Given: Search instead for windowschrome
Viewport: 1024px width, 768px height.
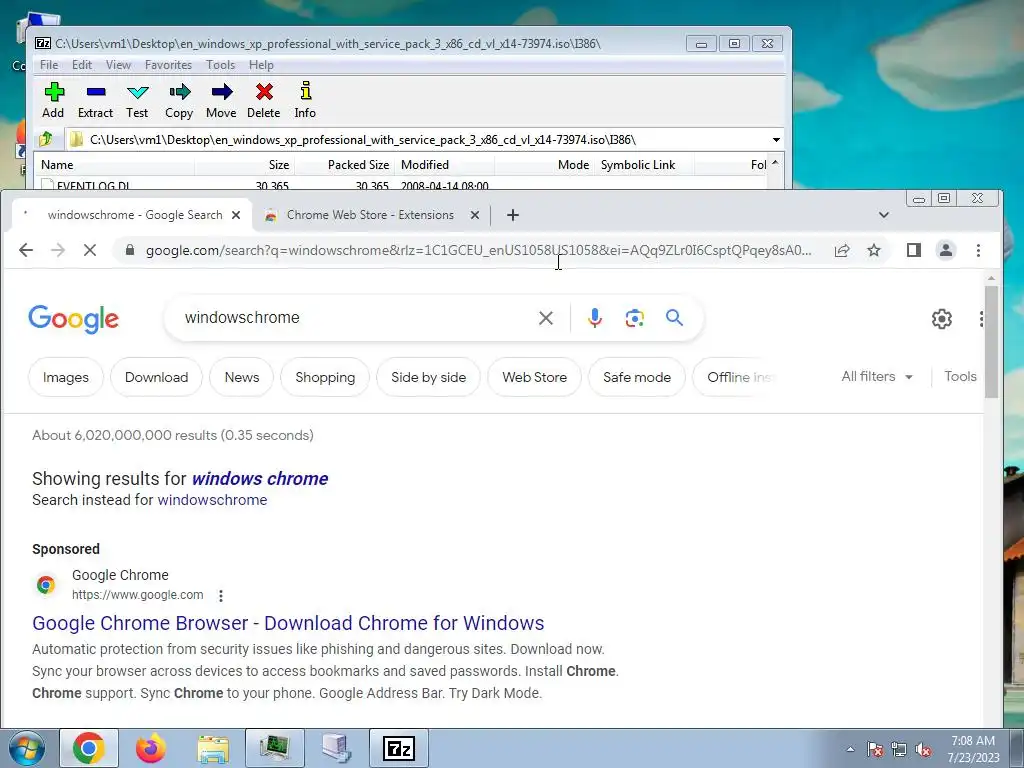Looking at the screenshot, I should pyautogui.click(x=212, y=500).
